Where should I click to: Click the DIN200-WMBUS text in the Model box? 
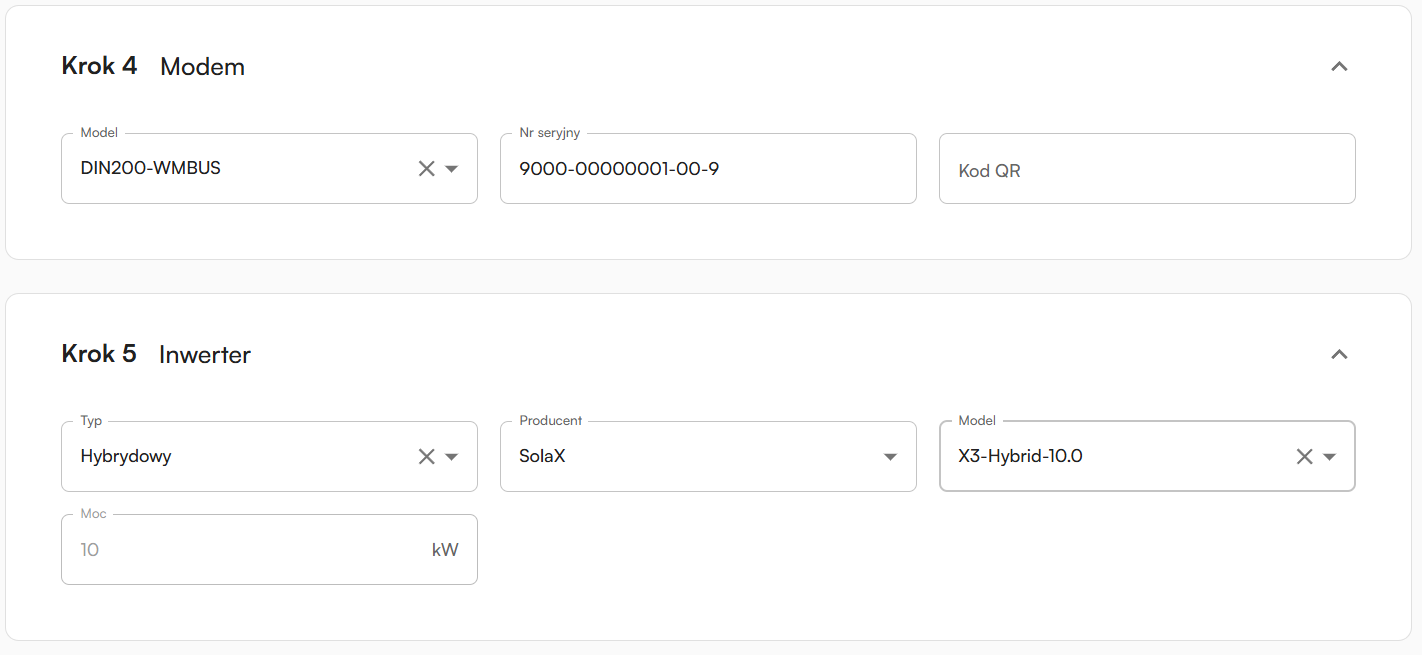[151, 168]
